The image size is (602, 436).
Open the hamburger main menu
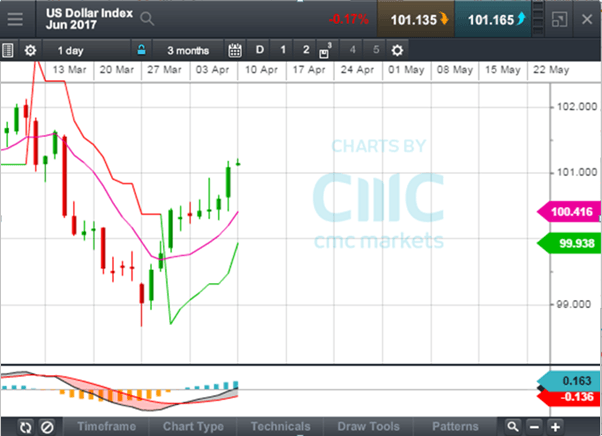[x=15, y=19]
